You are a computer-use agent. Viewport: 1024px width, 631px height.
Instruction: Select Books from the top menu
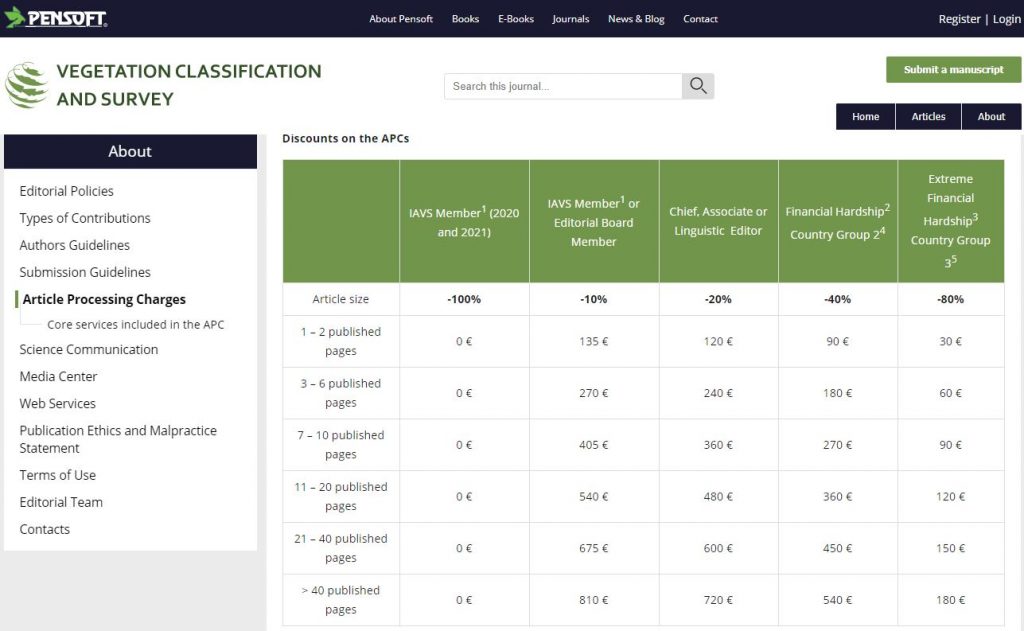(x=465, y=19)
